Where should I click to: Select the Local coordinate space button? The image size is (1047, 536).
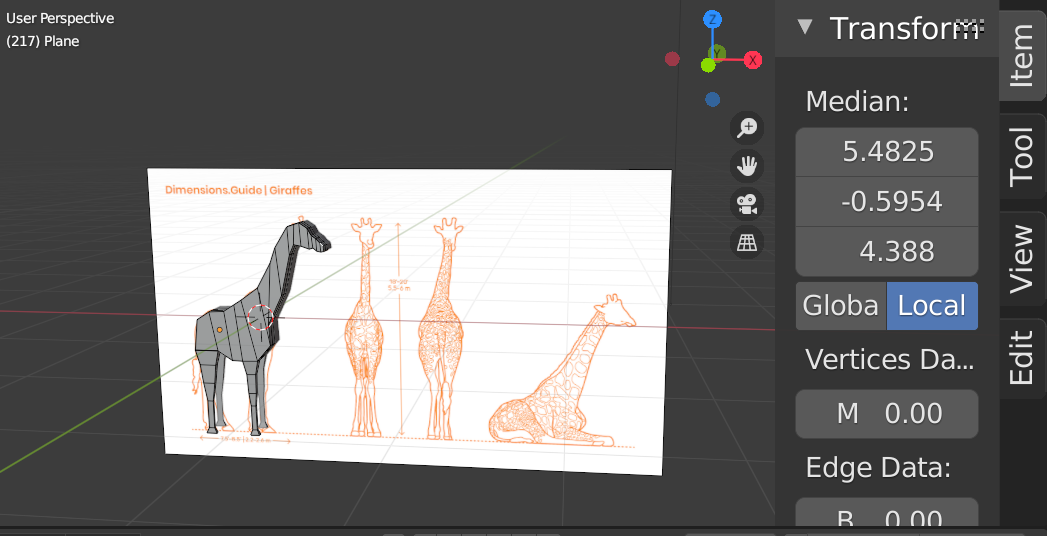pyautogui.click(x=932, y=306)
